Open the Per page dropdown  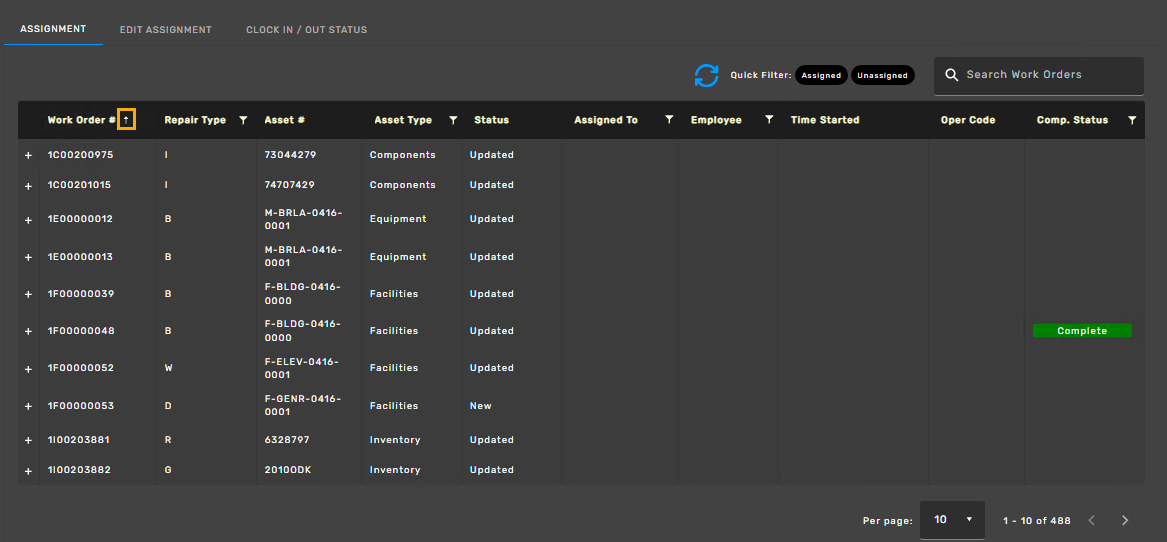pyautogui.click(x=952, y=520)
